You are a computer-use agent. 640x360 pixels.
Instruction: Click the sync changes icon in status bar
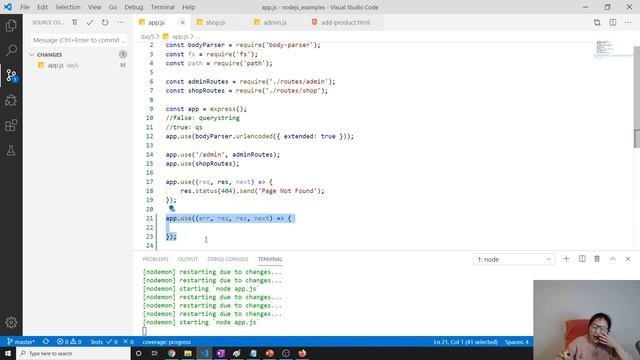46,342
